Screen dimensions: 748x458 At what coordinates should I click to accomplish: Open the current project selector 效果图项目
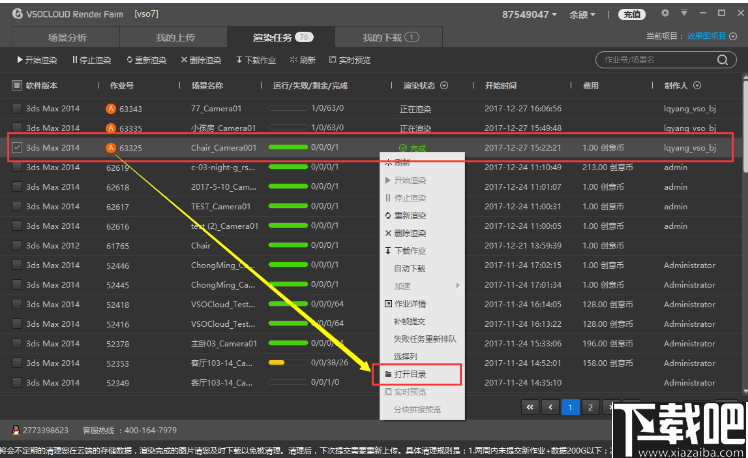[x=711, y=36]
